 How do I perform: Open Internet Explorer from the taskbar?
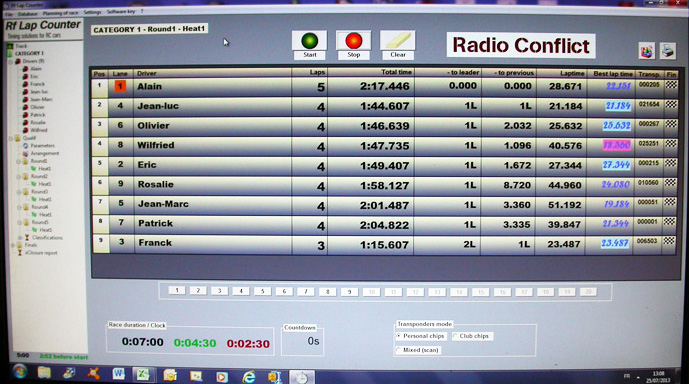(x=249, y=376)
